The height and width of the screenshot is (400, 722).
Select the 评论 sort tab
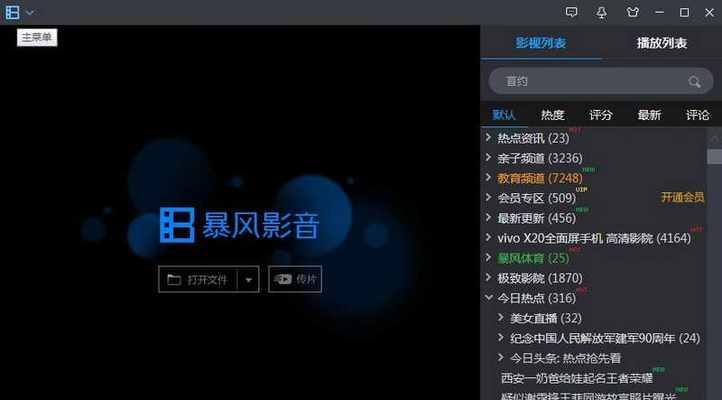698,115
